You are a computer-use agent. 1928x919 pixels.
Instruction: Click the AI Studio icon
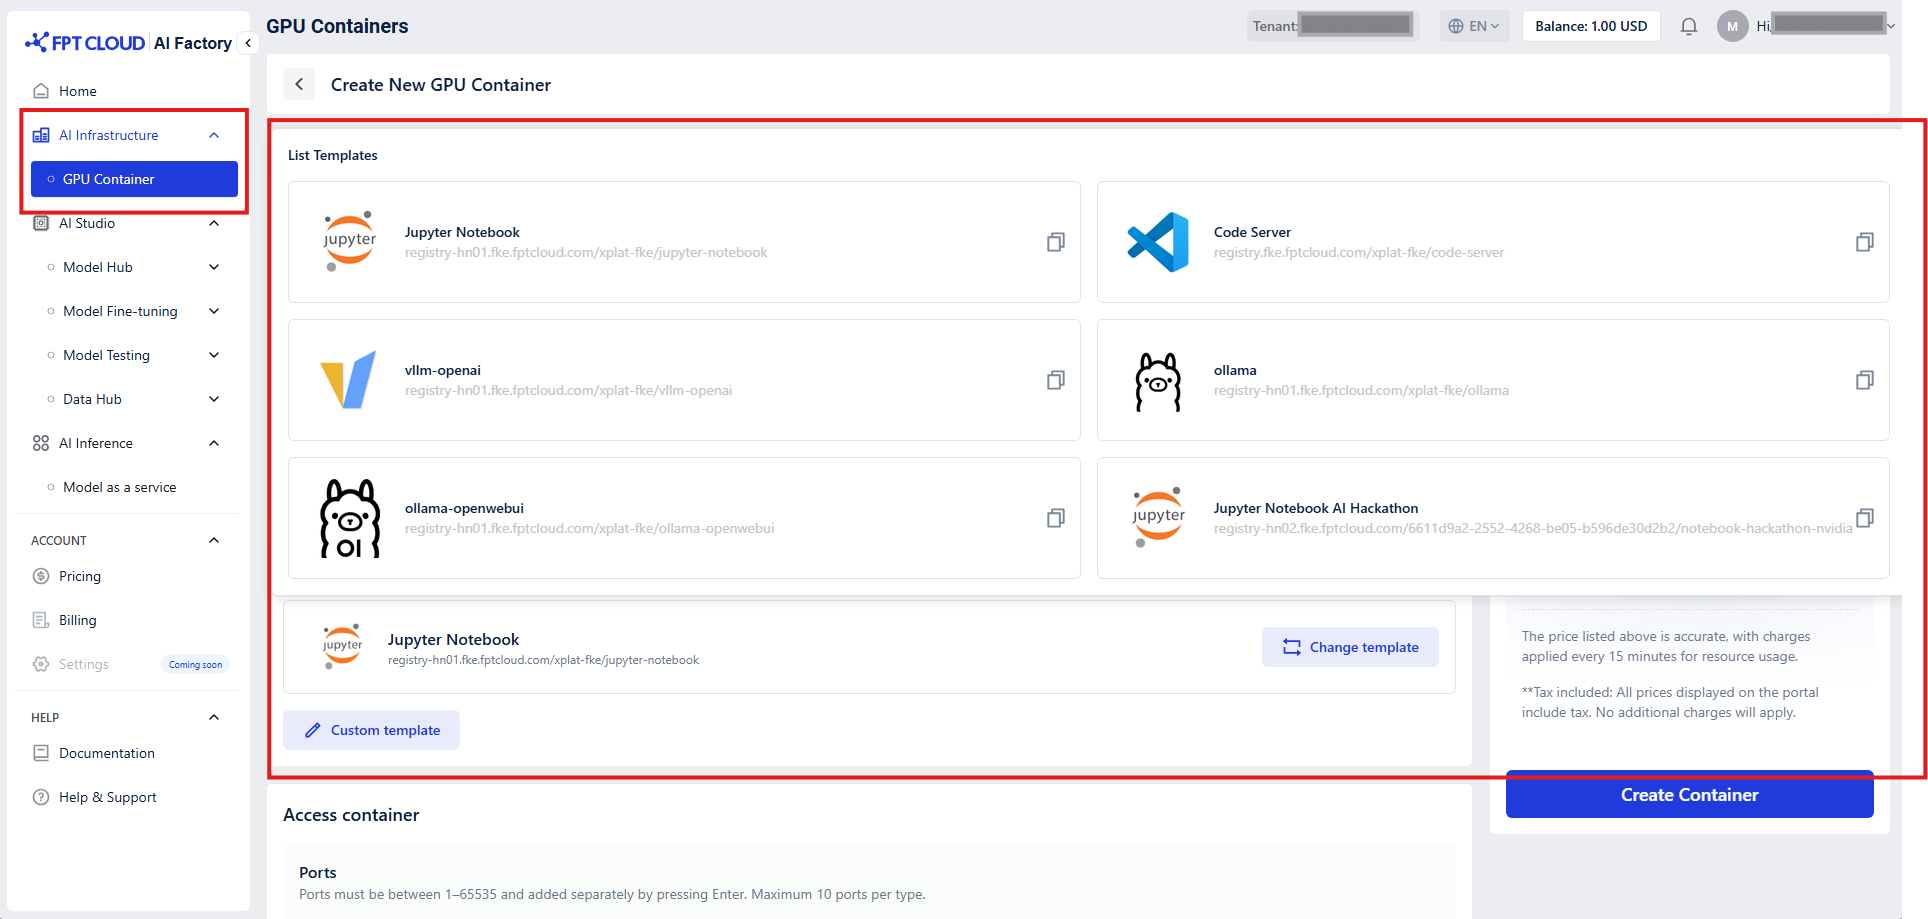(41, 223)
